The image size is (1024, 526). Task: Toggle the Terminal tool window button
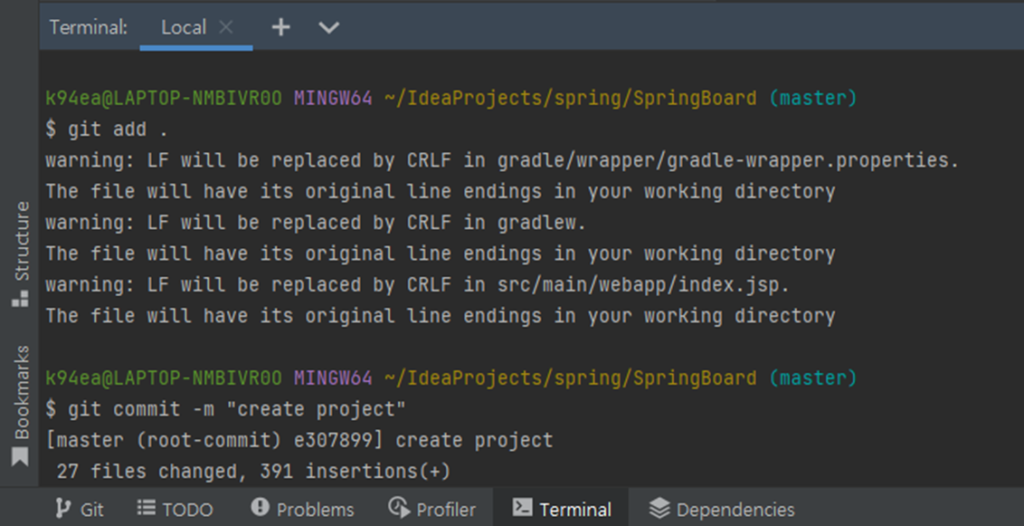click(x=562, y=509)
